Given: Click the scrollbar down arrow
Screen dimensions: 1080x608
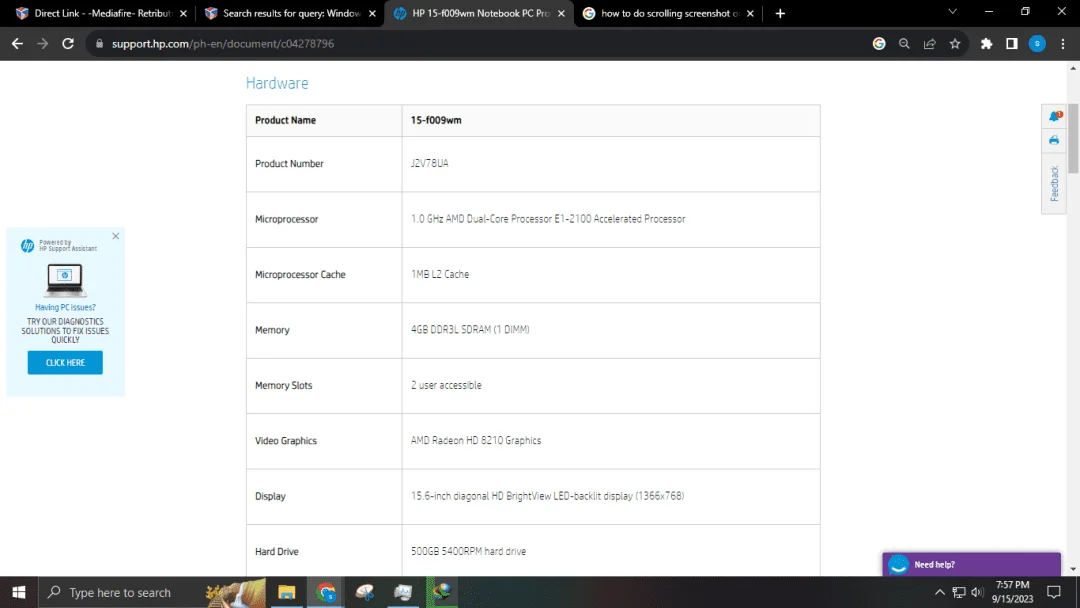Looking at the screenshot, I should [x=1073, y=569].
